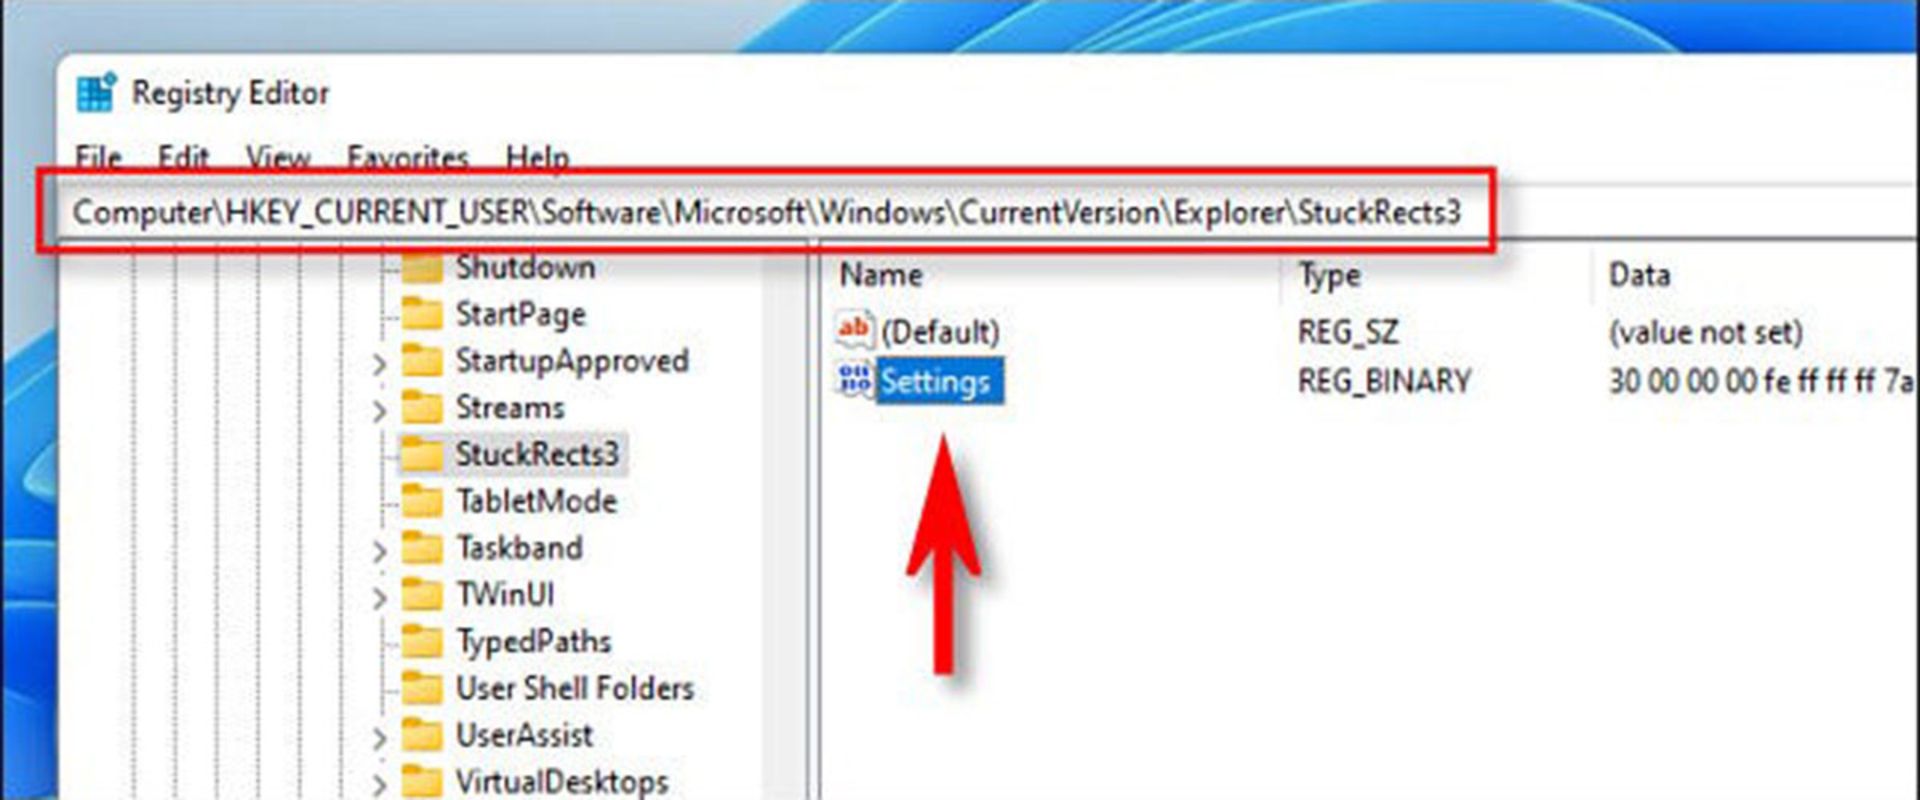The height and width of the screenshot is (800, 1920).
Task: Open the File menu
Action: 98,157
